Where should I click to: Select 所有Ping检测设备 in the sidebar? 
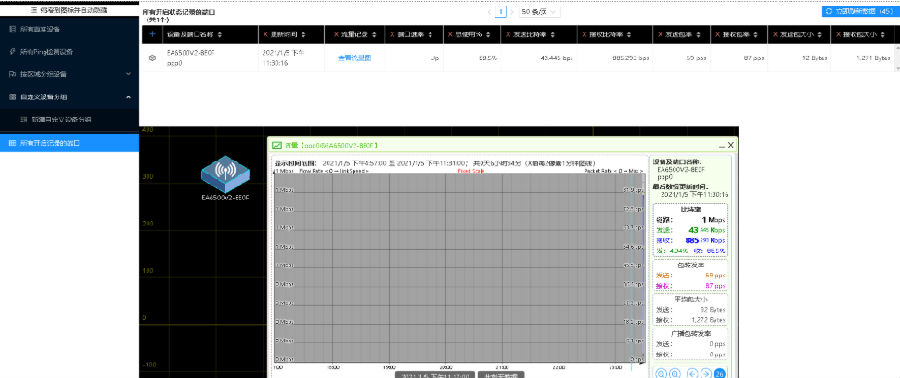pyautogui.click(x=69, y=52)
